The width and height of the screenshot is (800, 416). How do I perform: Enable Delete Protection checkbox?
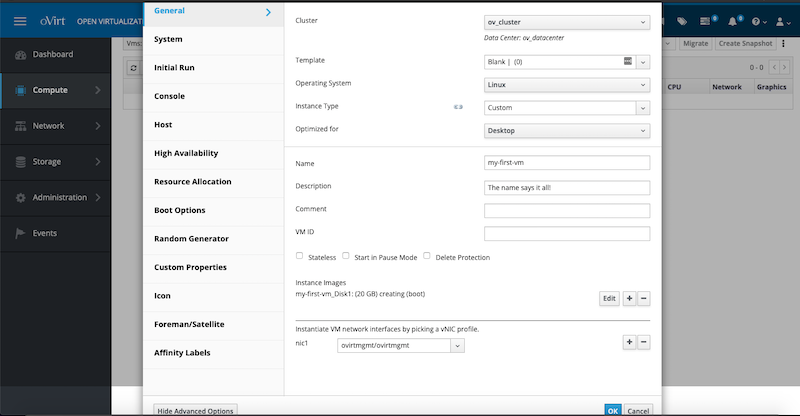point(427,256)
